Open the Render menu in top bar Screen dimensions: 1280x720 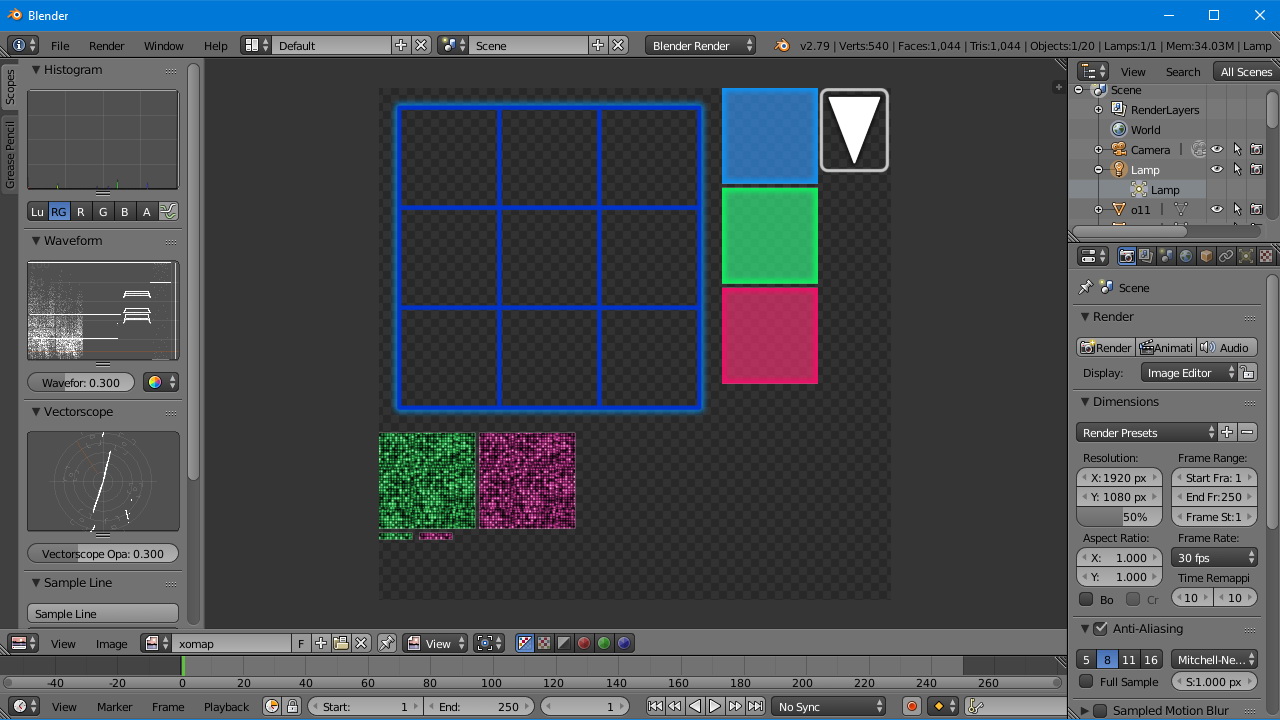pyautogui.click(x=106, y=45)
